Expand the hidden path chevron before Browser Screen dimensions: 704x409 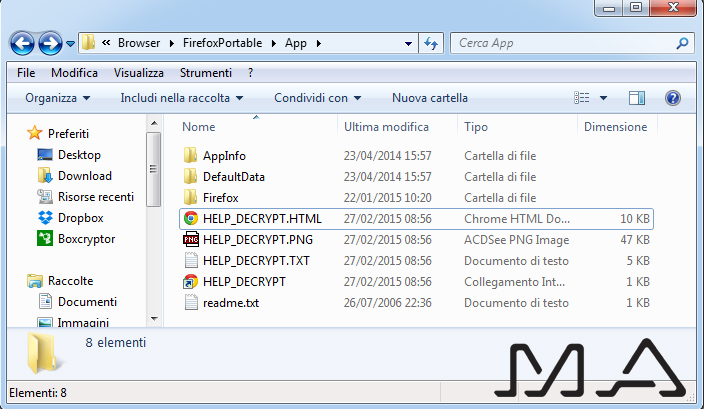[x=106, y=43]
